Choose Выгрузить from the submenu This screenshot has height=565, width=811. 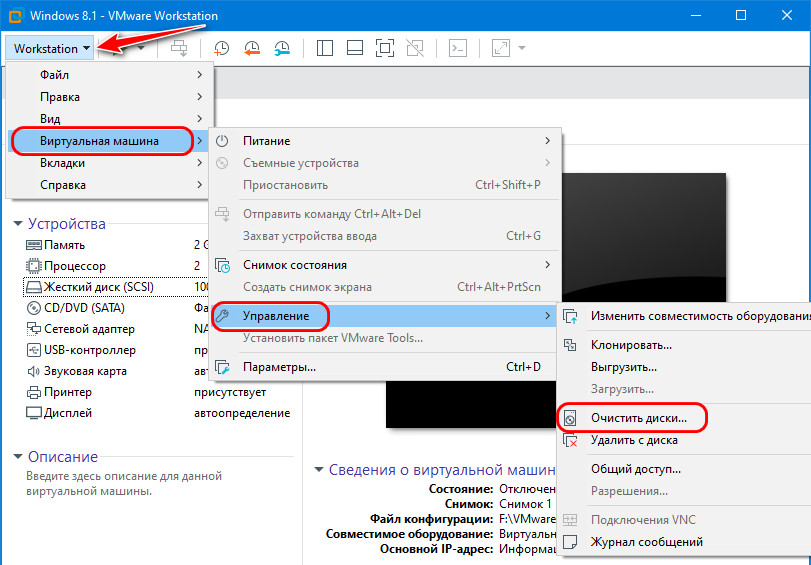(685, 367)
